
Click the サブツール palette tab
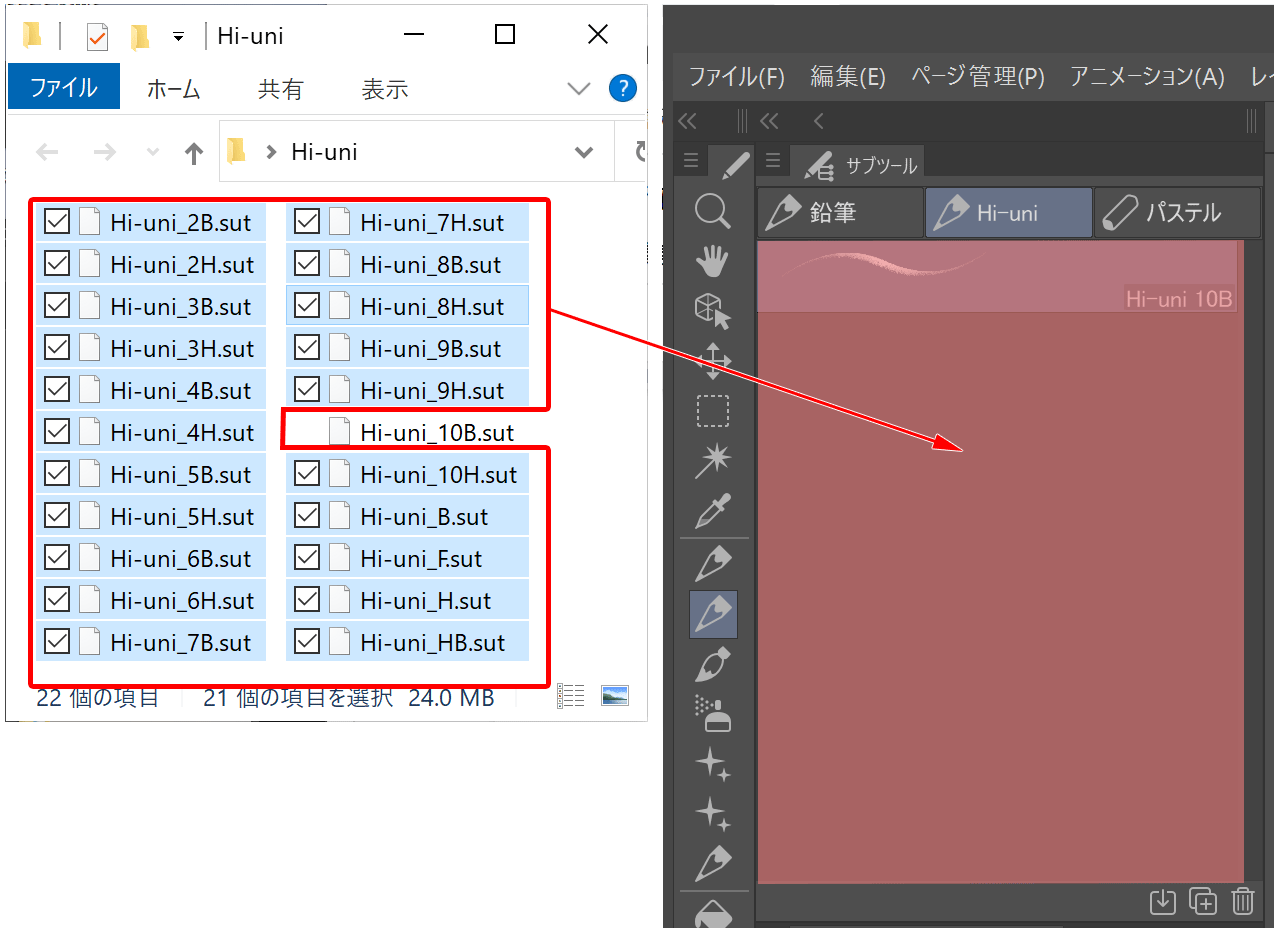click(x=859, y=164)
